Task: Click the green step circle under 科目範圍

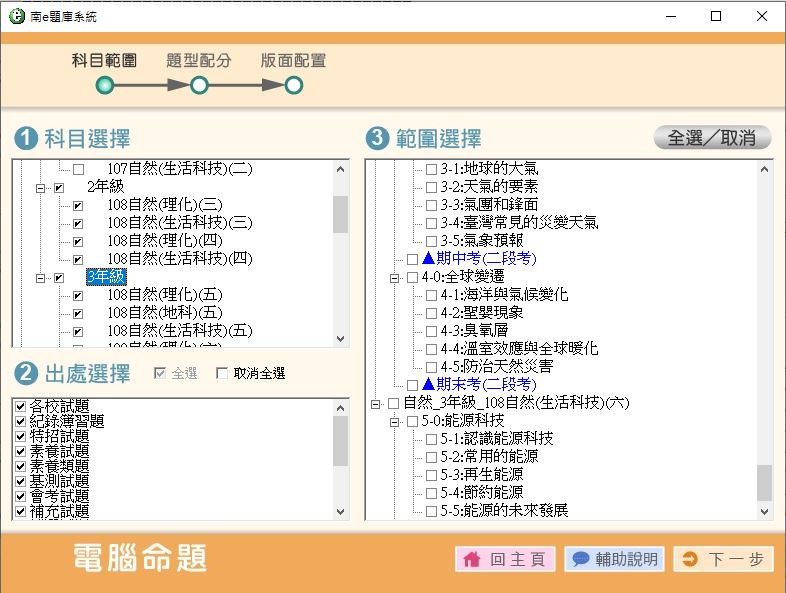Action: (x=104, y=86)
